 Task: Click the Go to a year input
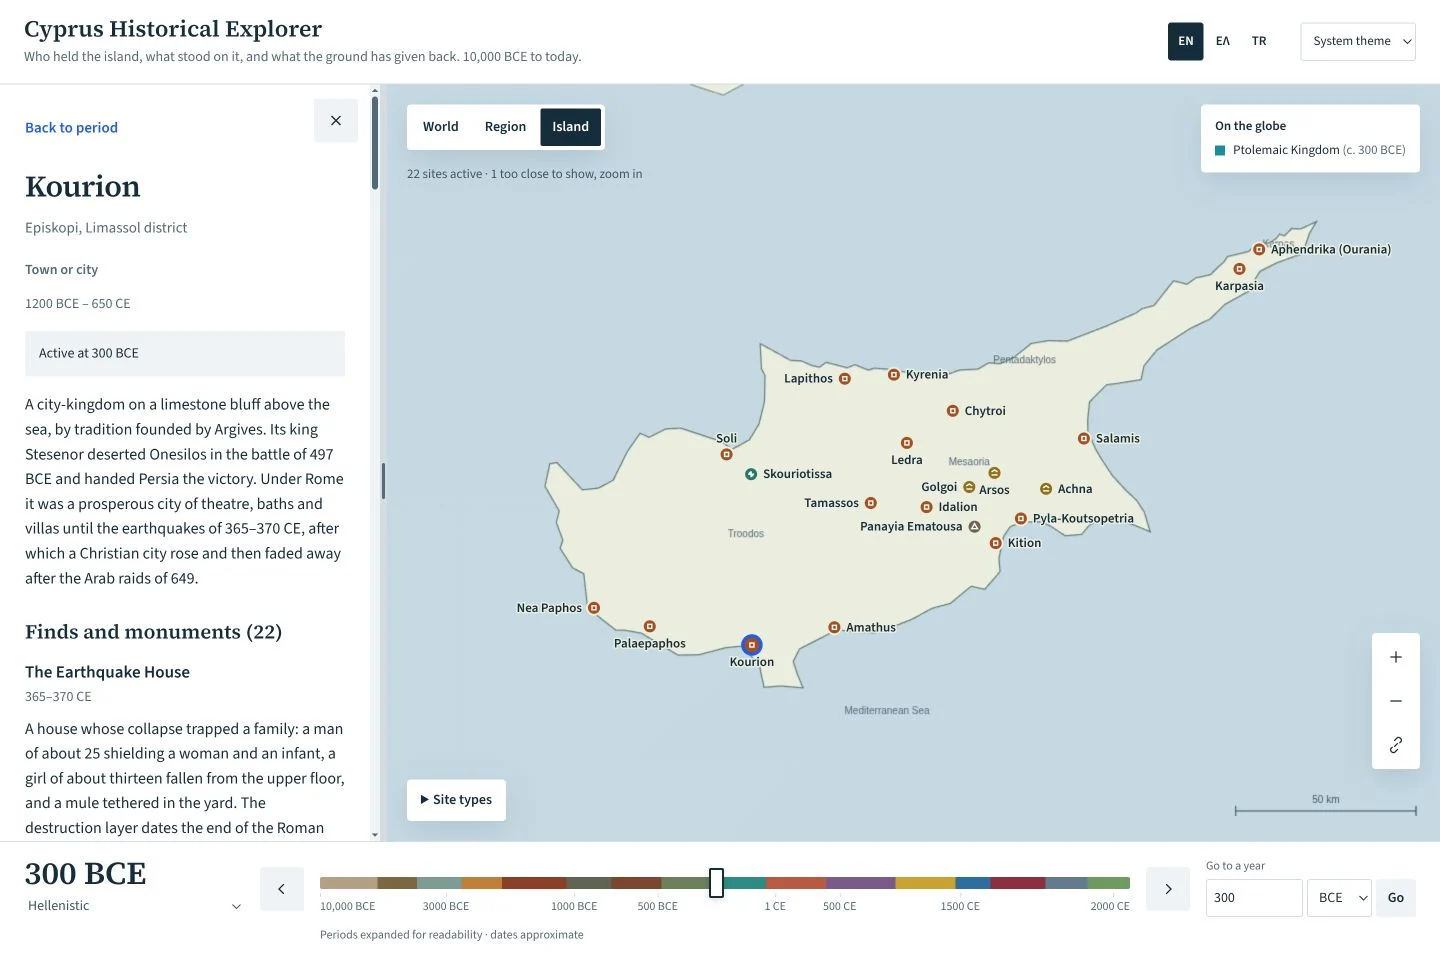point(1254,898)
